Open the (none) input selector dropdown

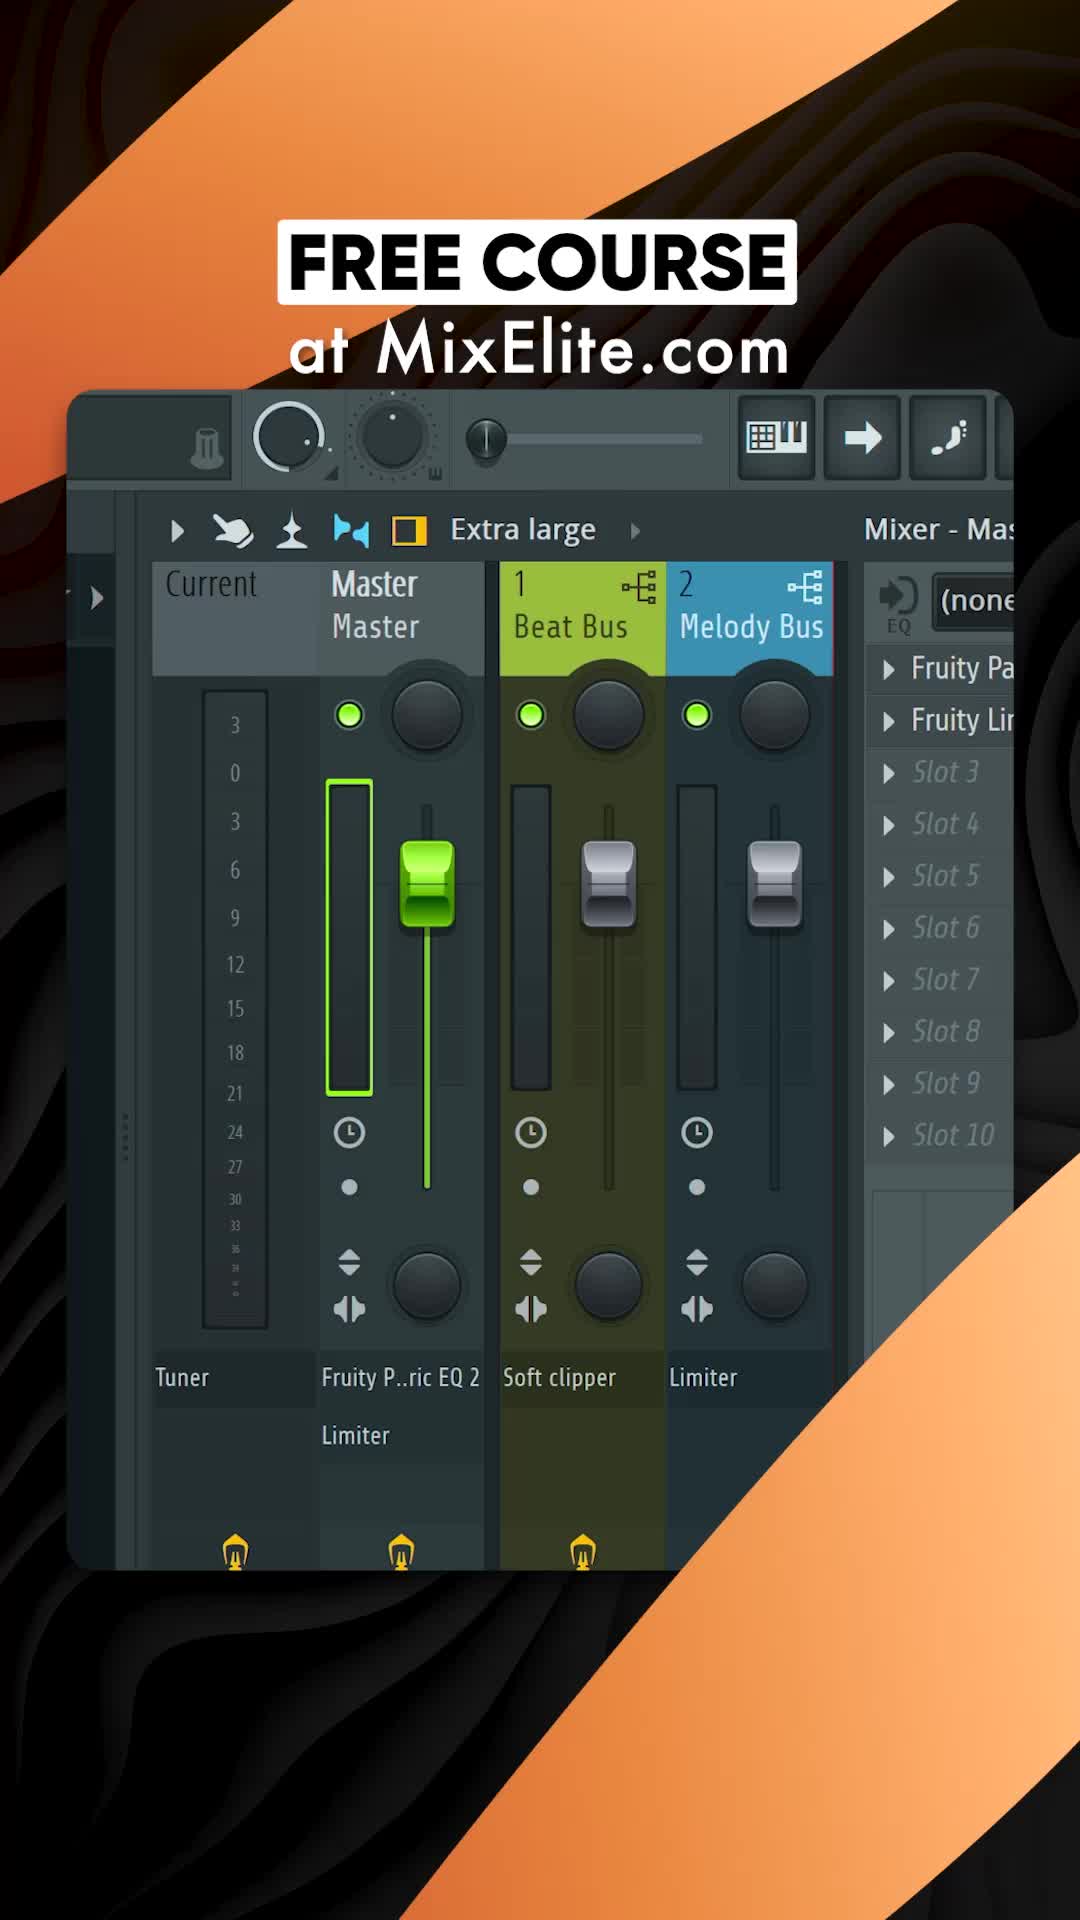point(973,601)
